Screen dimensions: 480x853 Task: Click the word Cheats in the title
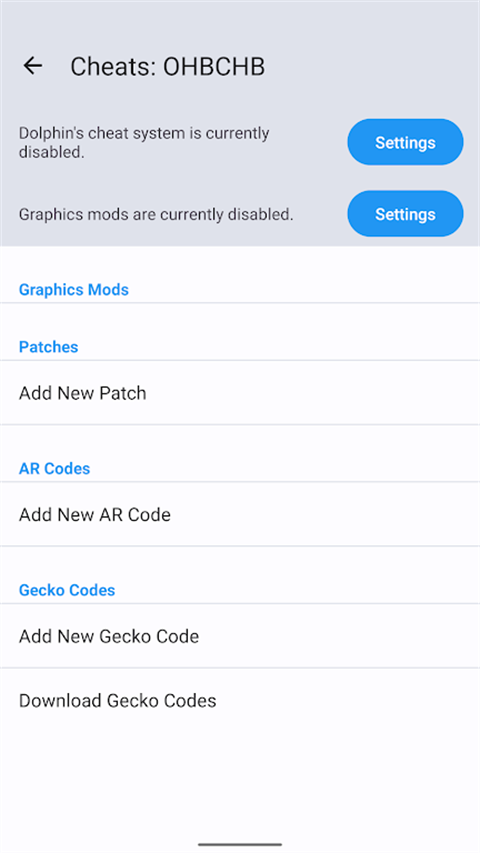pyautogui.click(x=113, y=66)
